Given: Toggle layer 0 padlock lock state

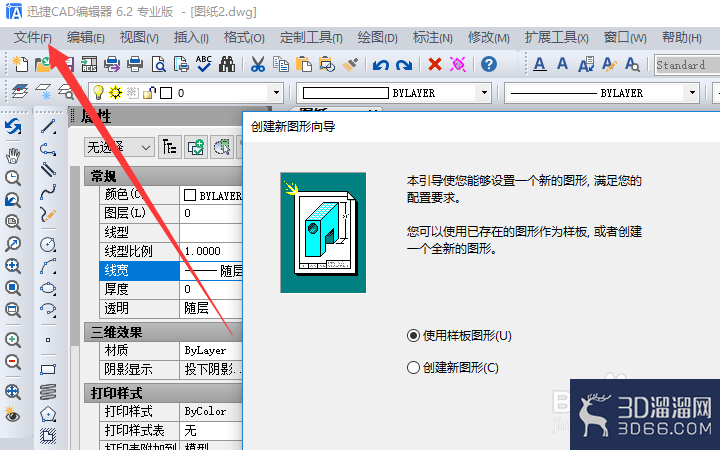Looking at the screenshot, I should click(x=149, y=93).
